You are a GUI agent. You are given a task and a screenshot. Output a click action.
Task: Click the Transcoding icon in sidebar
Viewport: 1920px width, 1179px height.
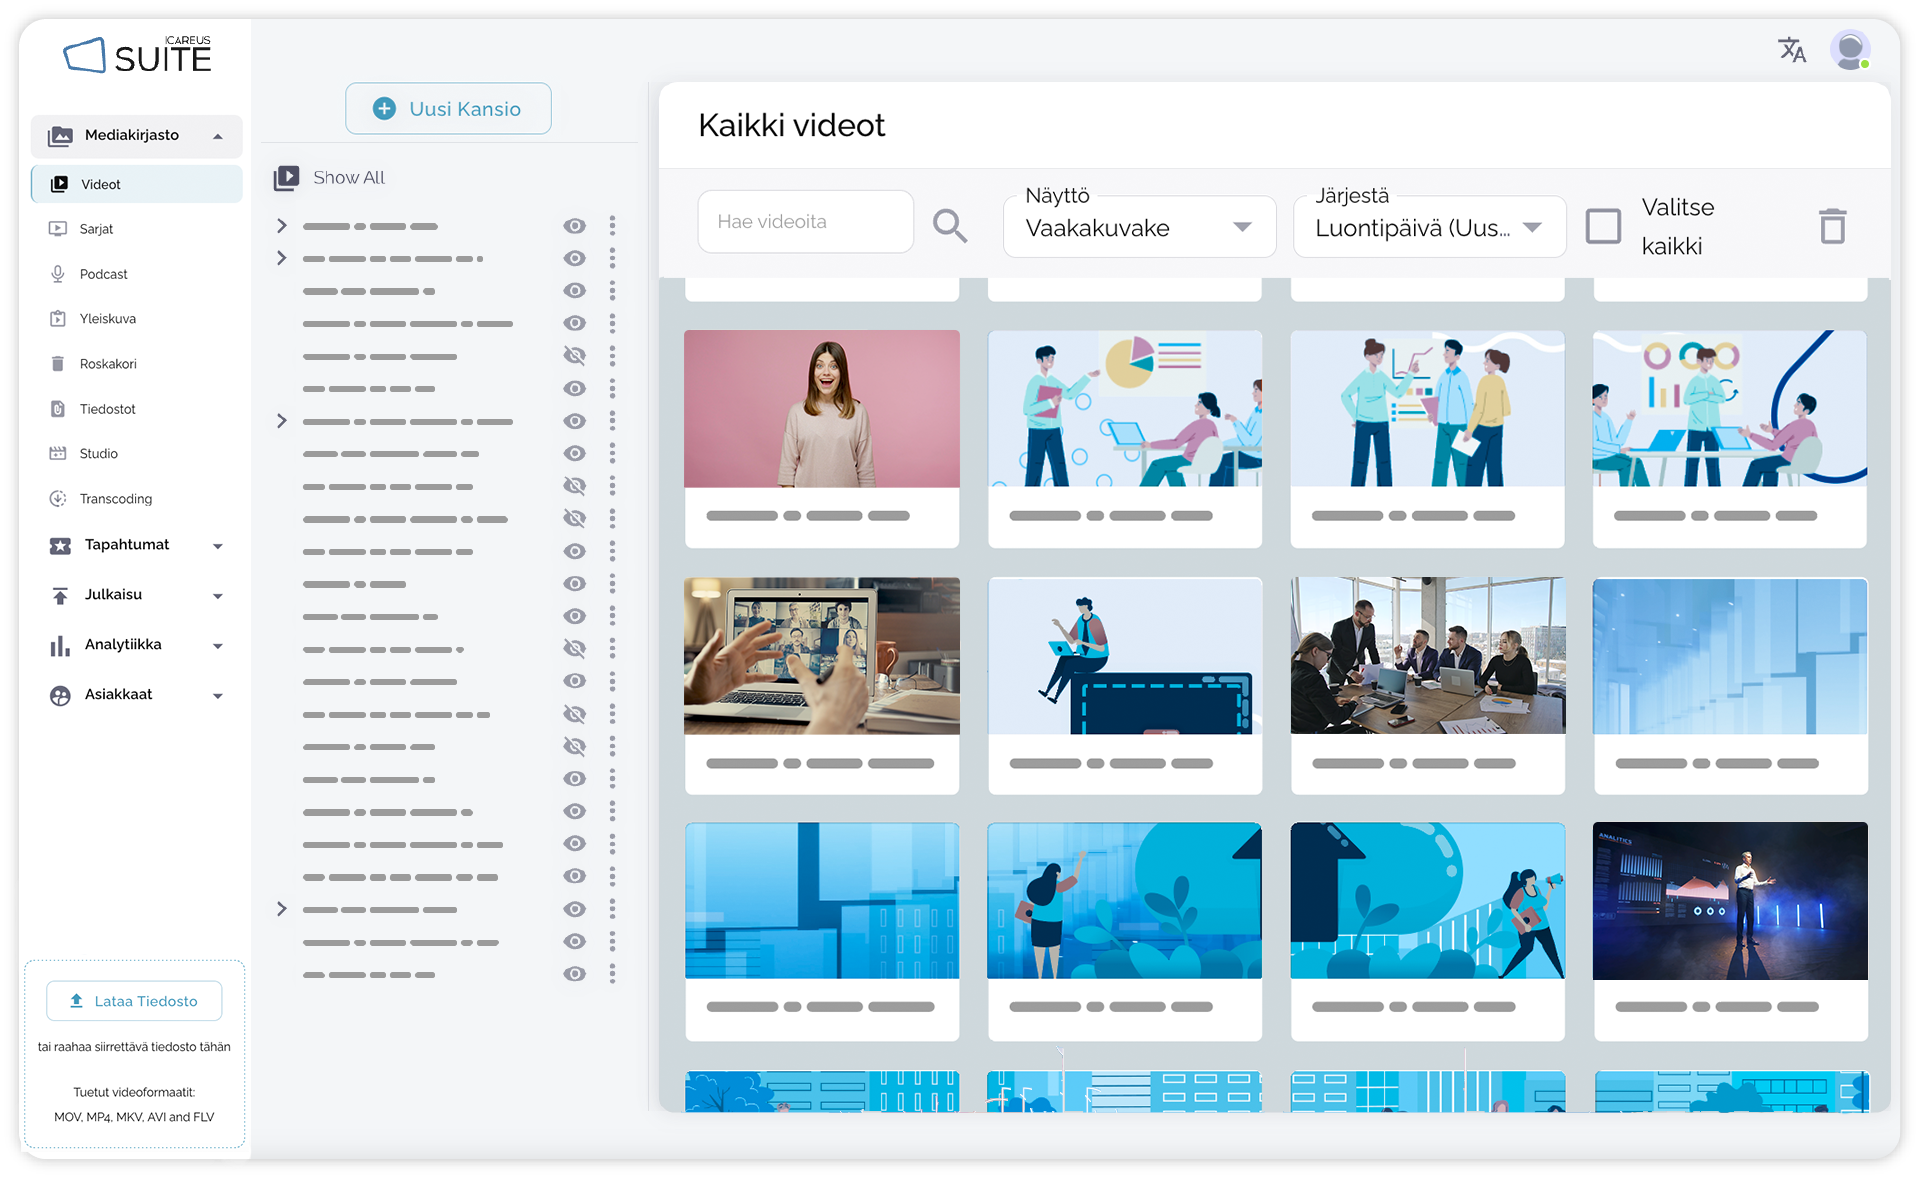point(58,499)
